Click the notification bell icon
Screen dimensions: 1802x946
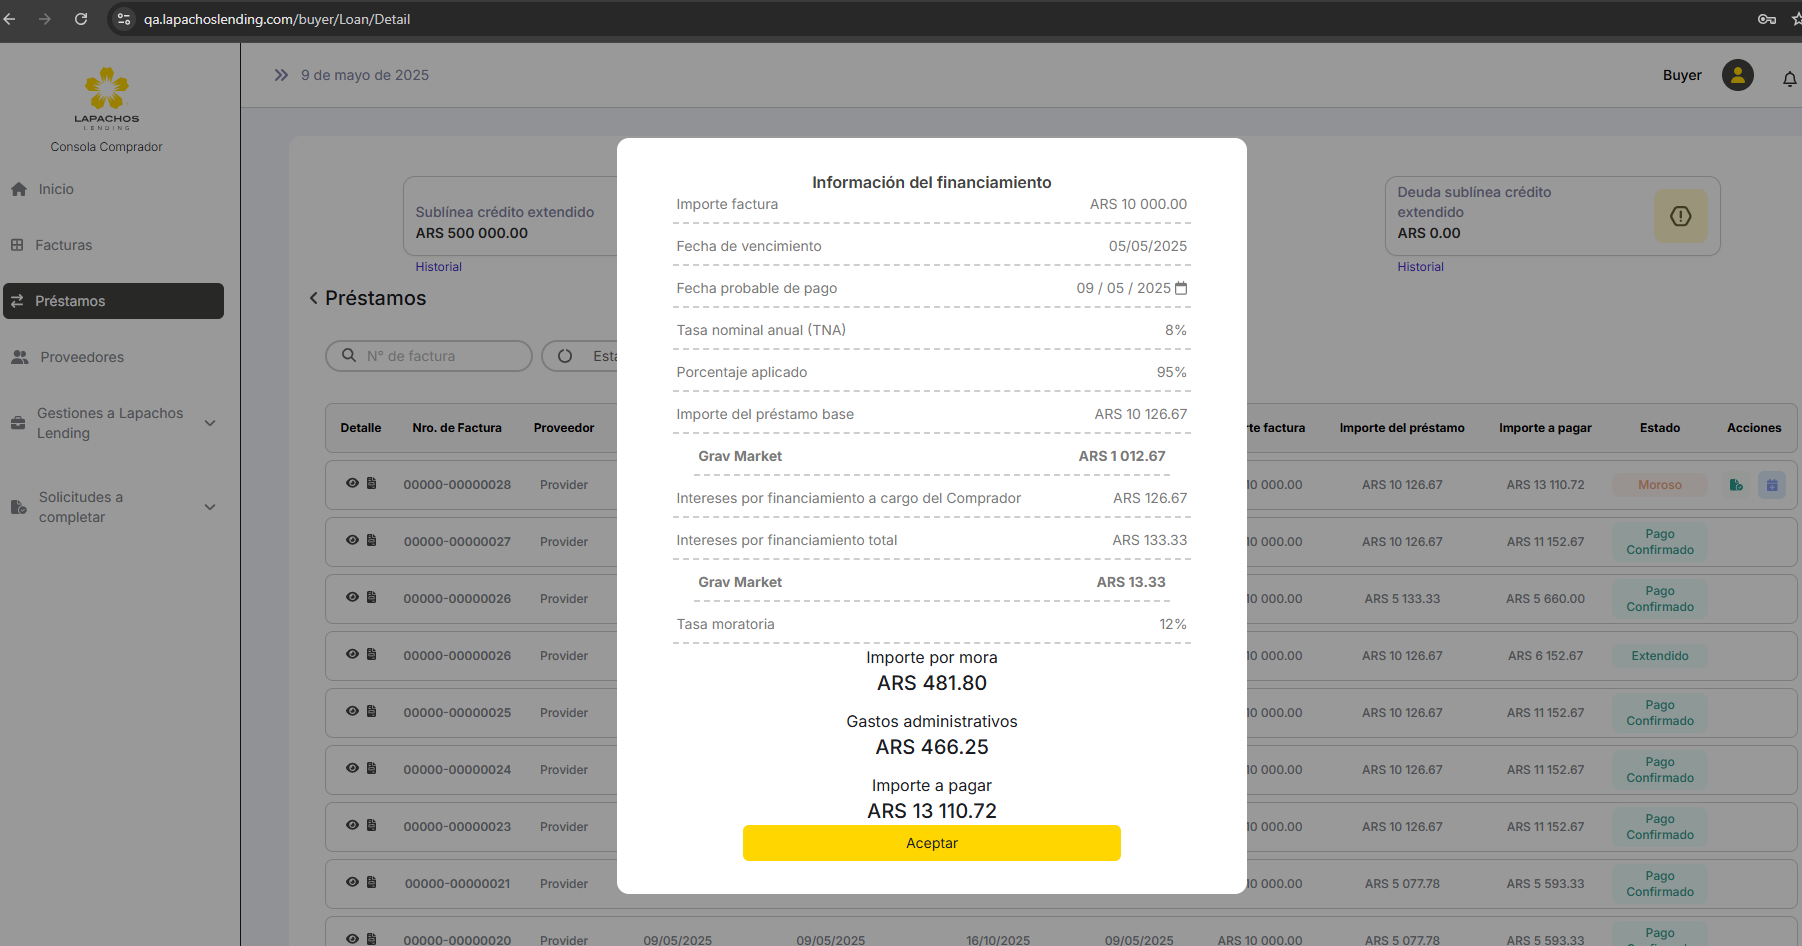coord(1789,78)
